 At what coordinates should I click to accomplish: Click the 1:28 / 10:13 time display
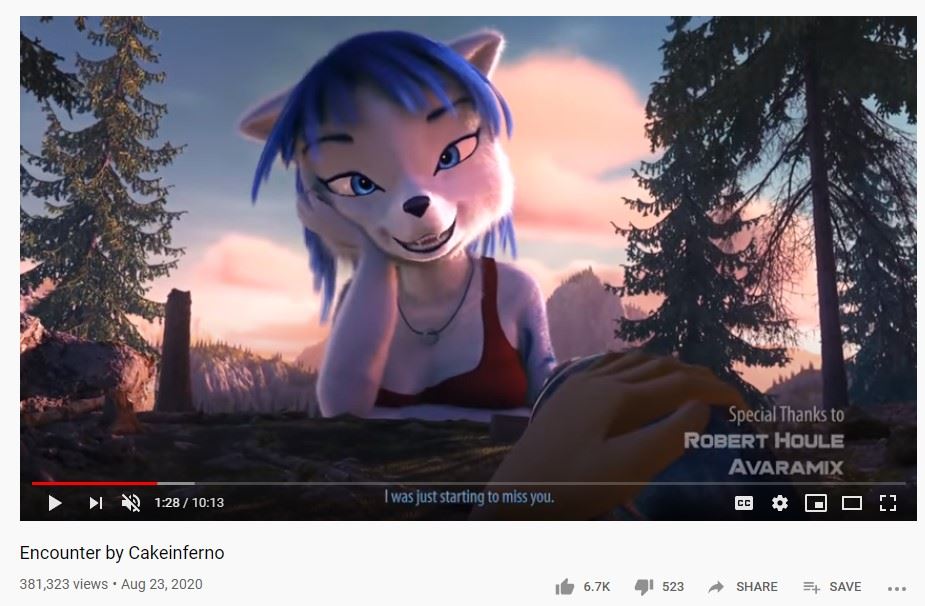(189, 503)
